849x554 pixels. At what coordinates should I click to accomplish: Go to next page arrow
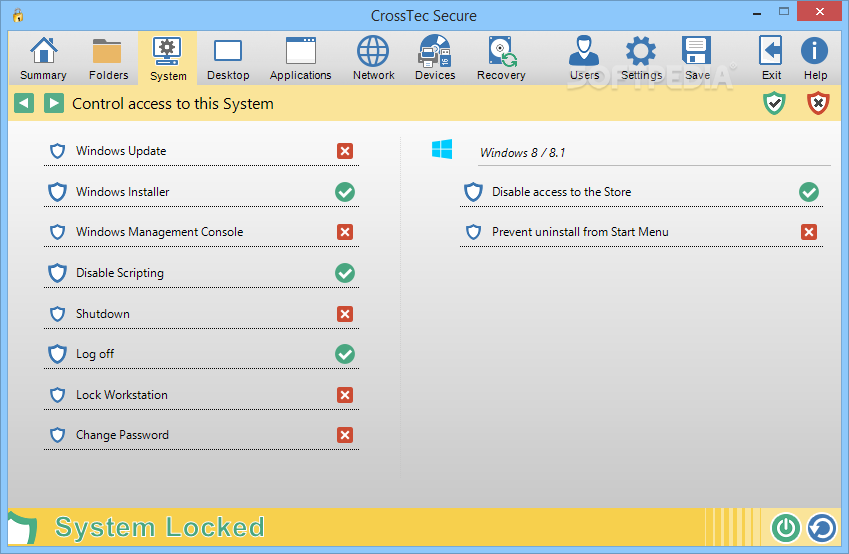(54, 103)
